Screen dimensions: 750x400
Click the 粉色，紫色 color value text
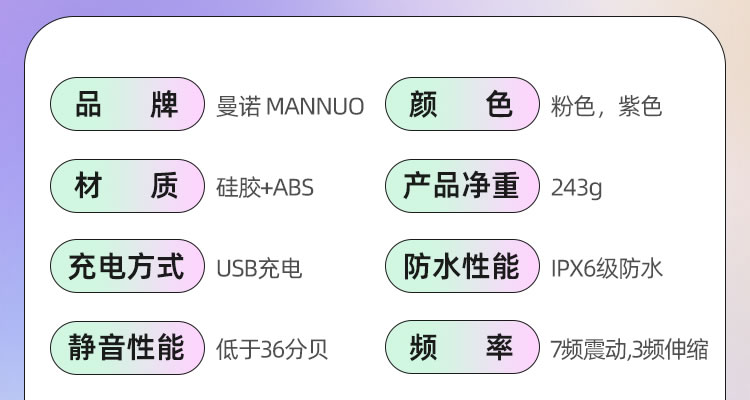click(607, 106)
